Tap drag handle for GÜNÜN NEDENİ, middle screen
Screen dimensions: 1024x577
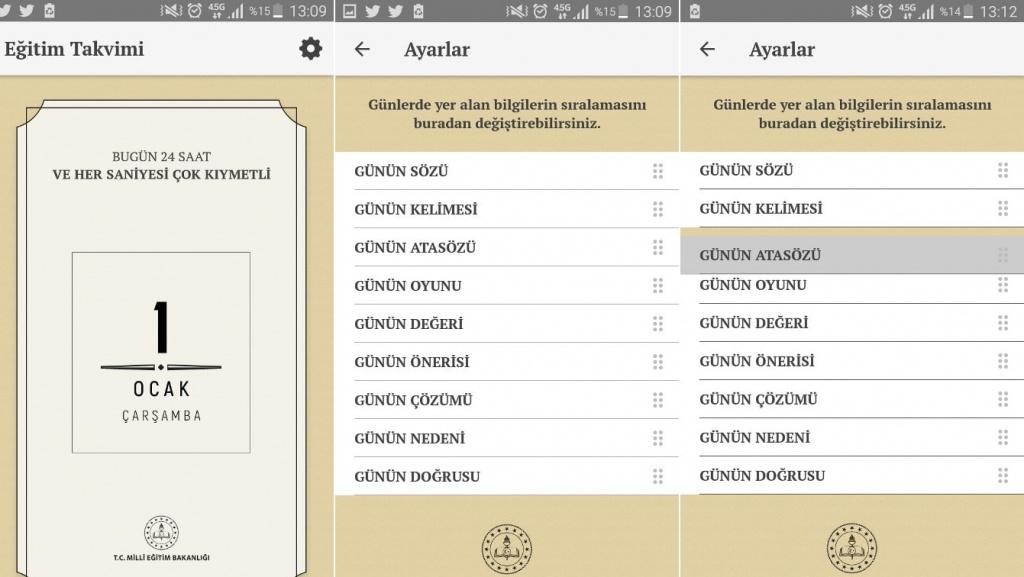point(657,438)
